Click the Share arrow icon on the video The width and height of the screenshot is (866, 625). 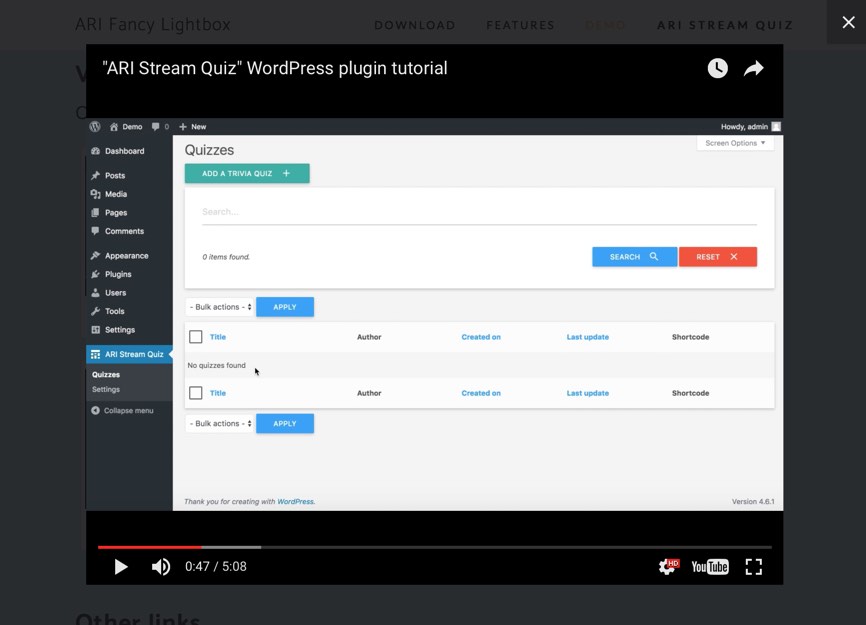tap(753, 68)
